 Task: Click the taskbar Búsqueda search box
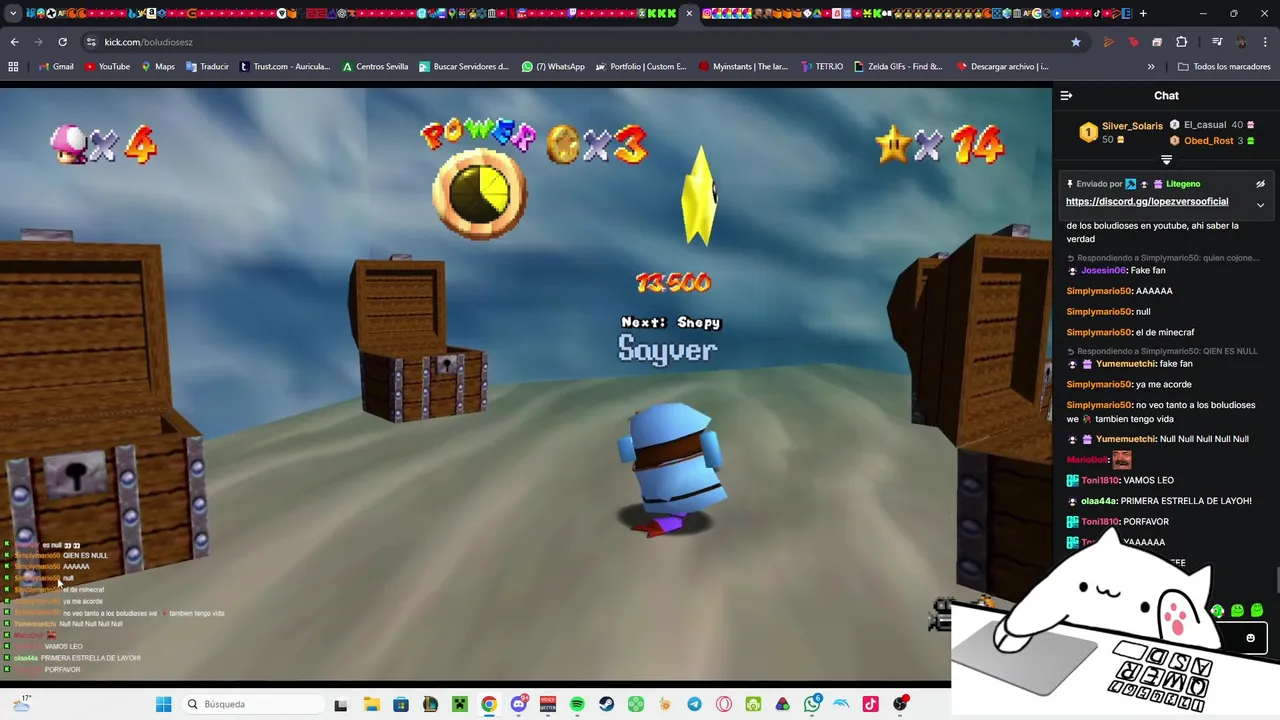[x=255, y=704]
